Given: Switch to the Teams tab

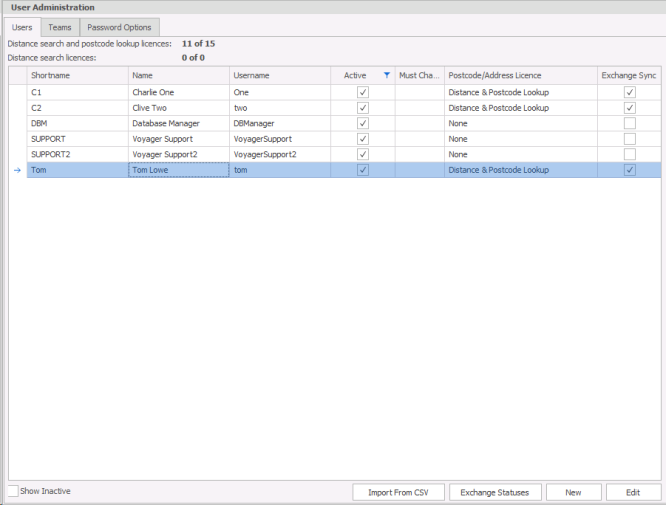Looking at the screenshot, I should click(x=60, y=27).
